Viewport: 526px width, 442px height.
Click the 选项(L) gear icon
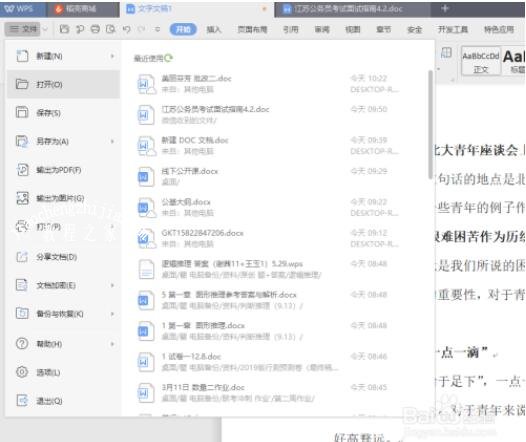[22, 372]
